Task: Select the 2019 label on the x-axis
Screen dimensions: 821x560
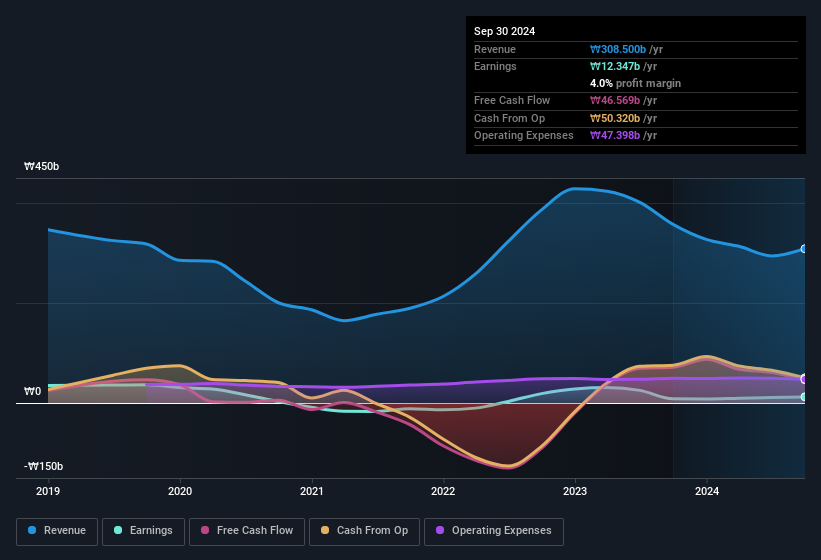Action: click(48, 491)
